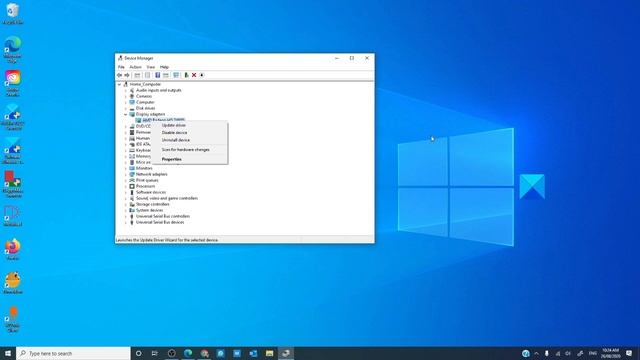Open the File menu
The image size is (640, 360).
pyautogui.click(x=121, y=67)
